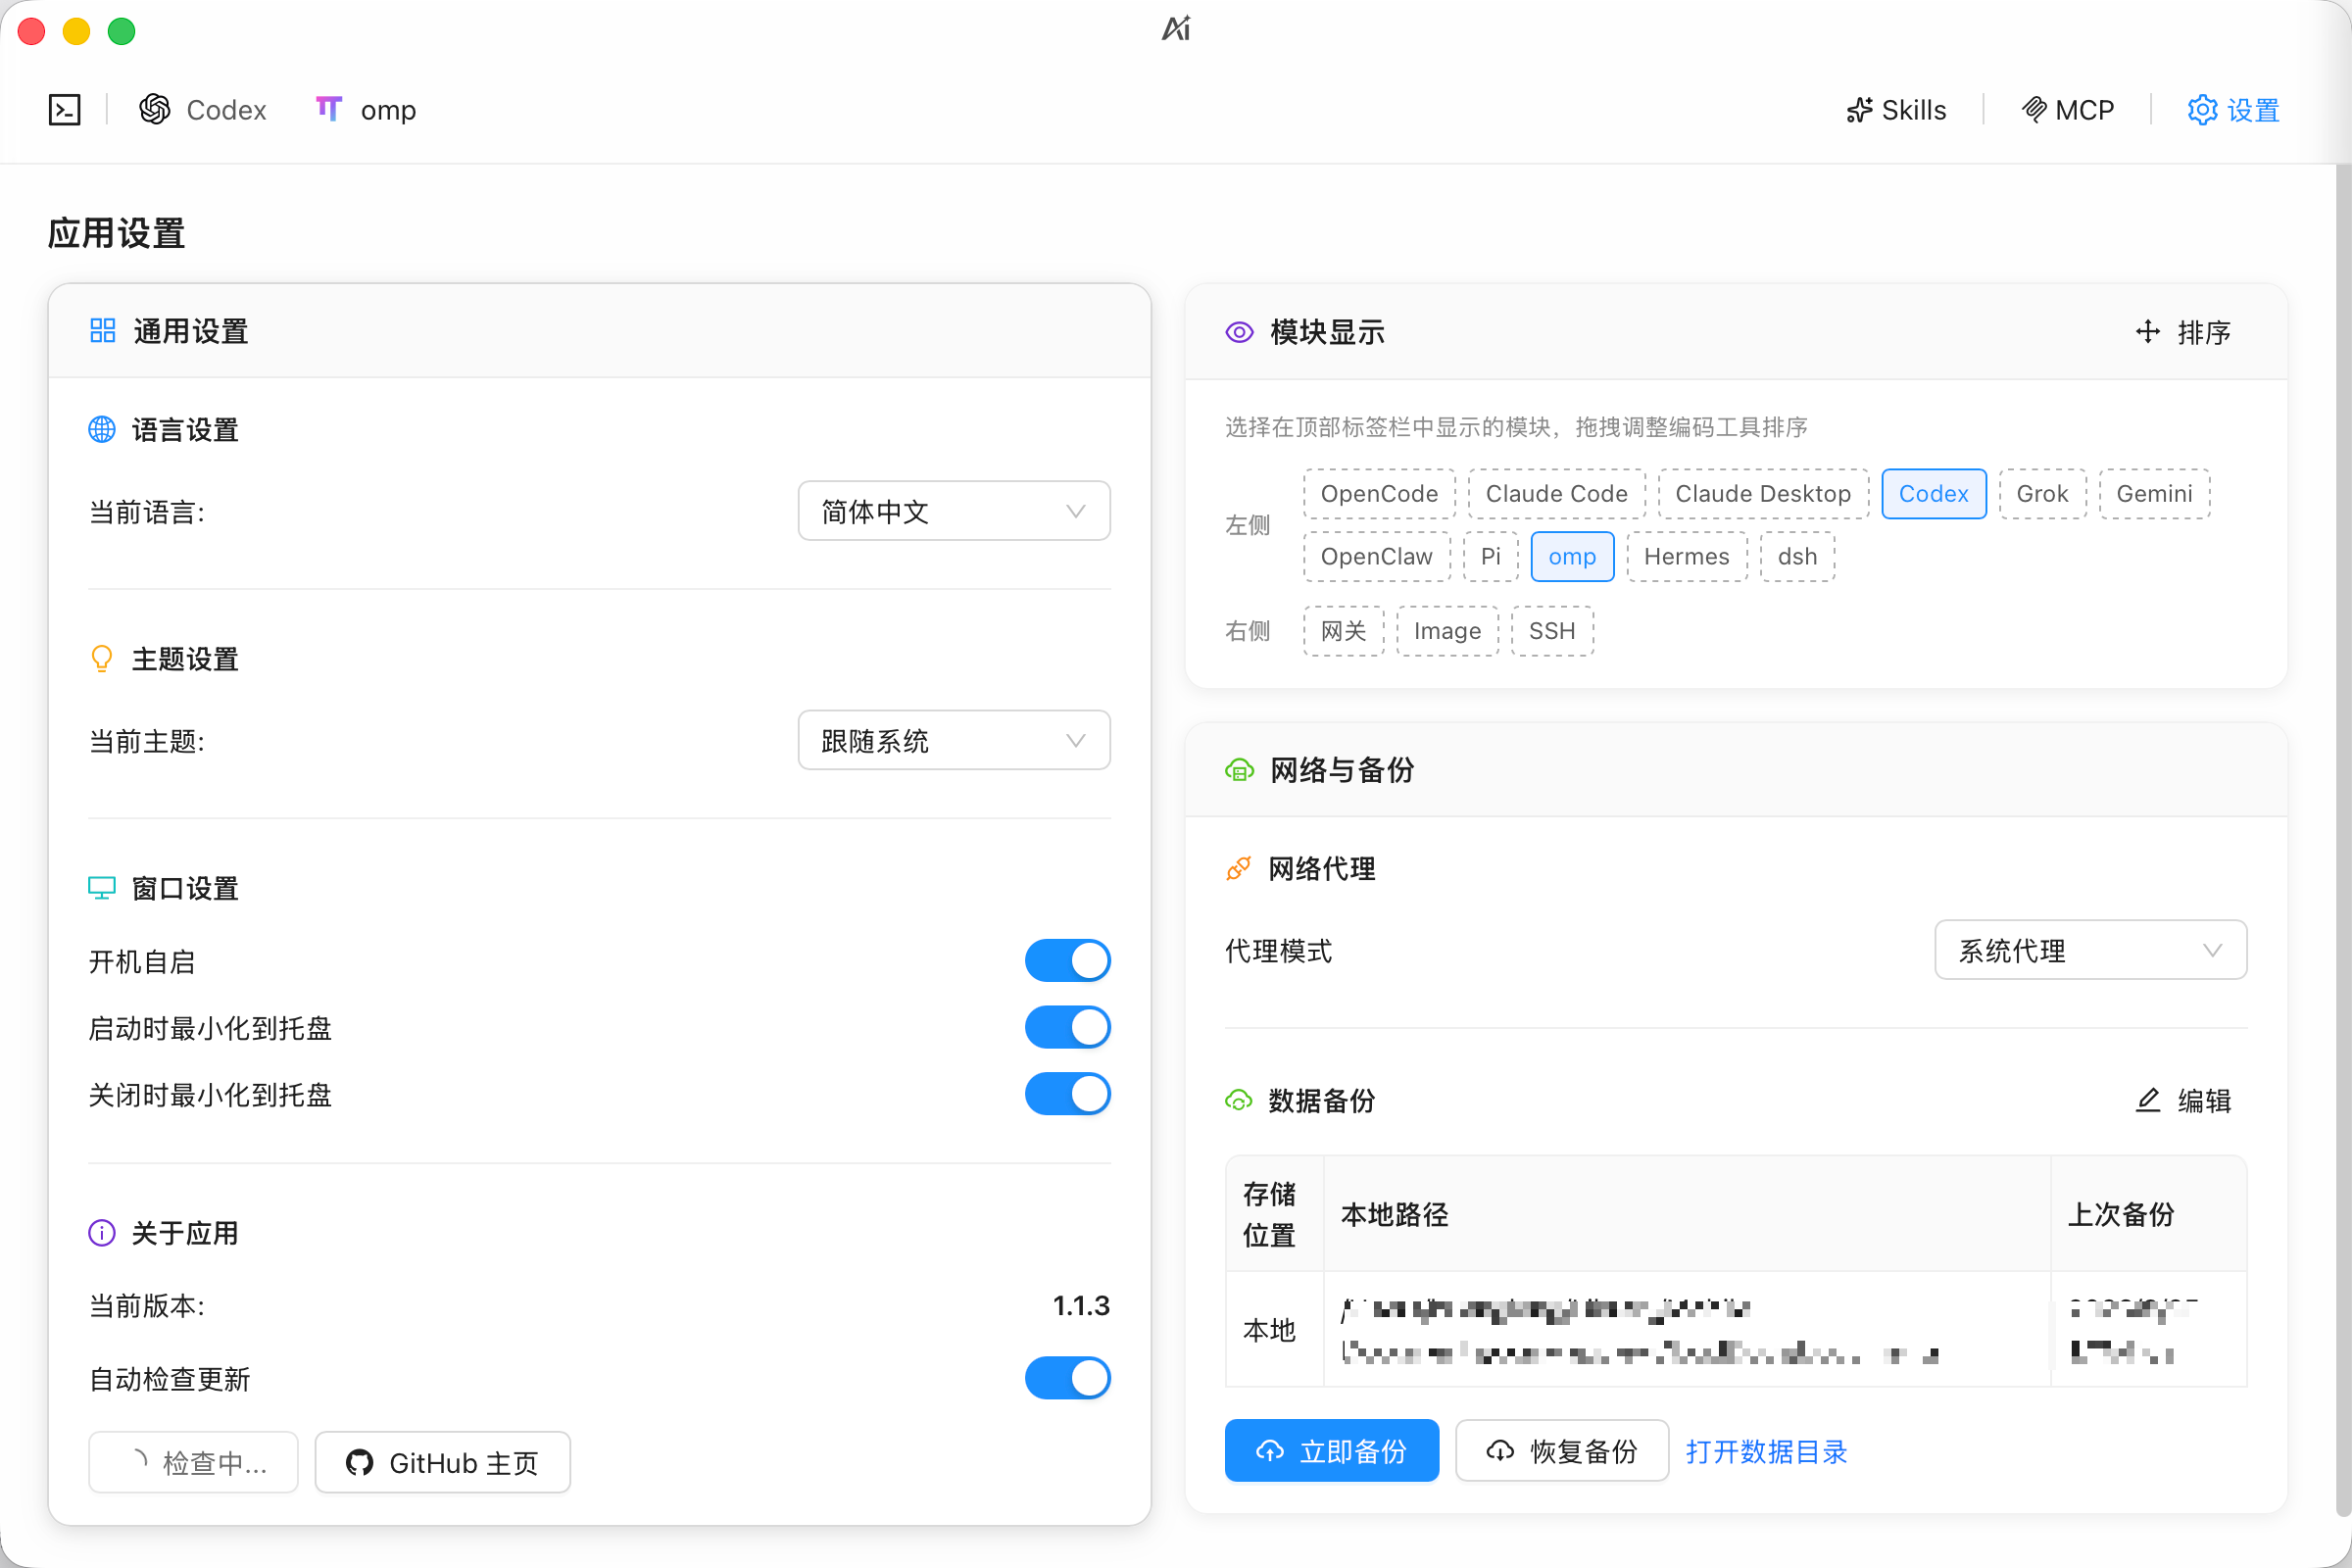Image resolution: width=2352 pixels, height=1568 pixels.
Task: Switch to the omp tab
Action: (366, 110)
